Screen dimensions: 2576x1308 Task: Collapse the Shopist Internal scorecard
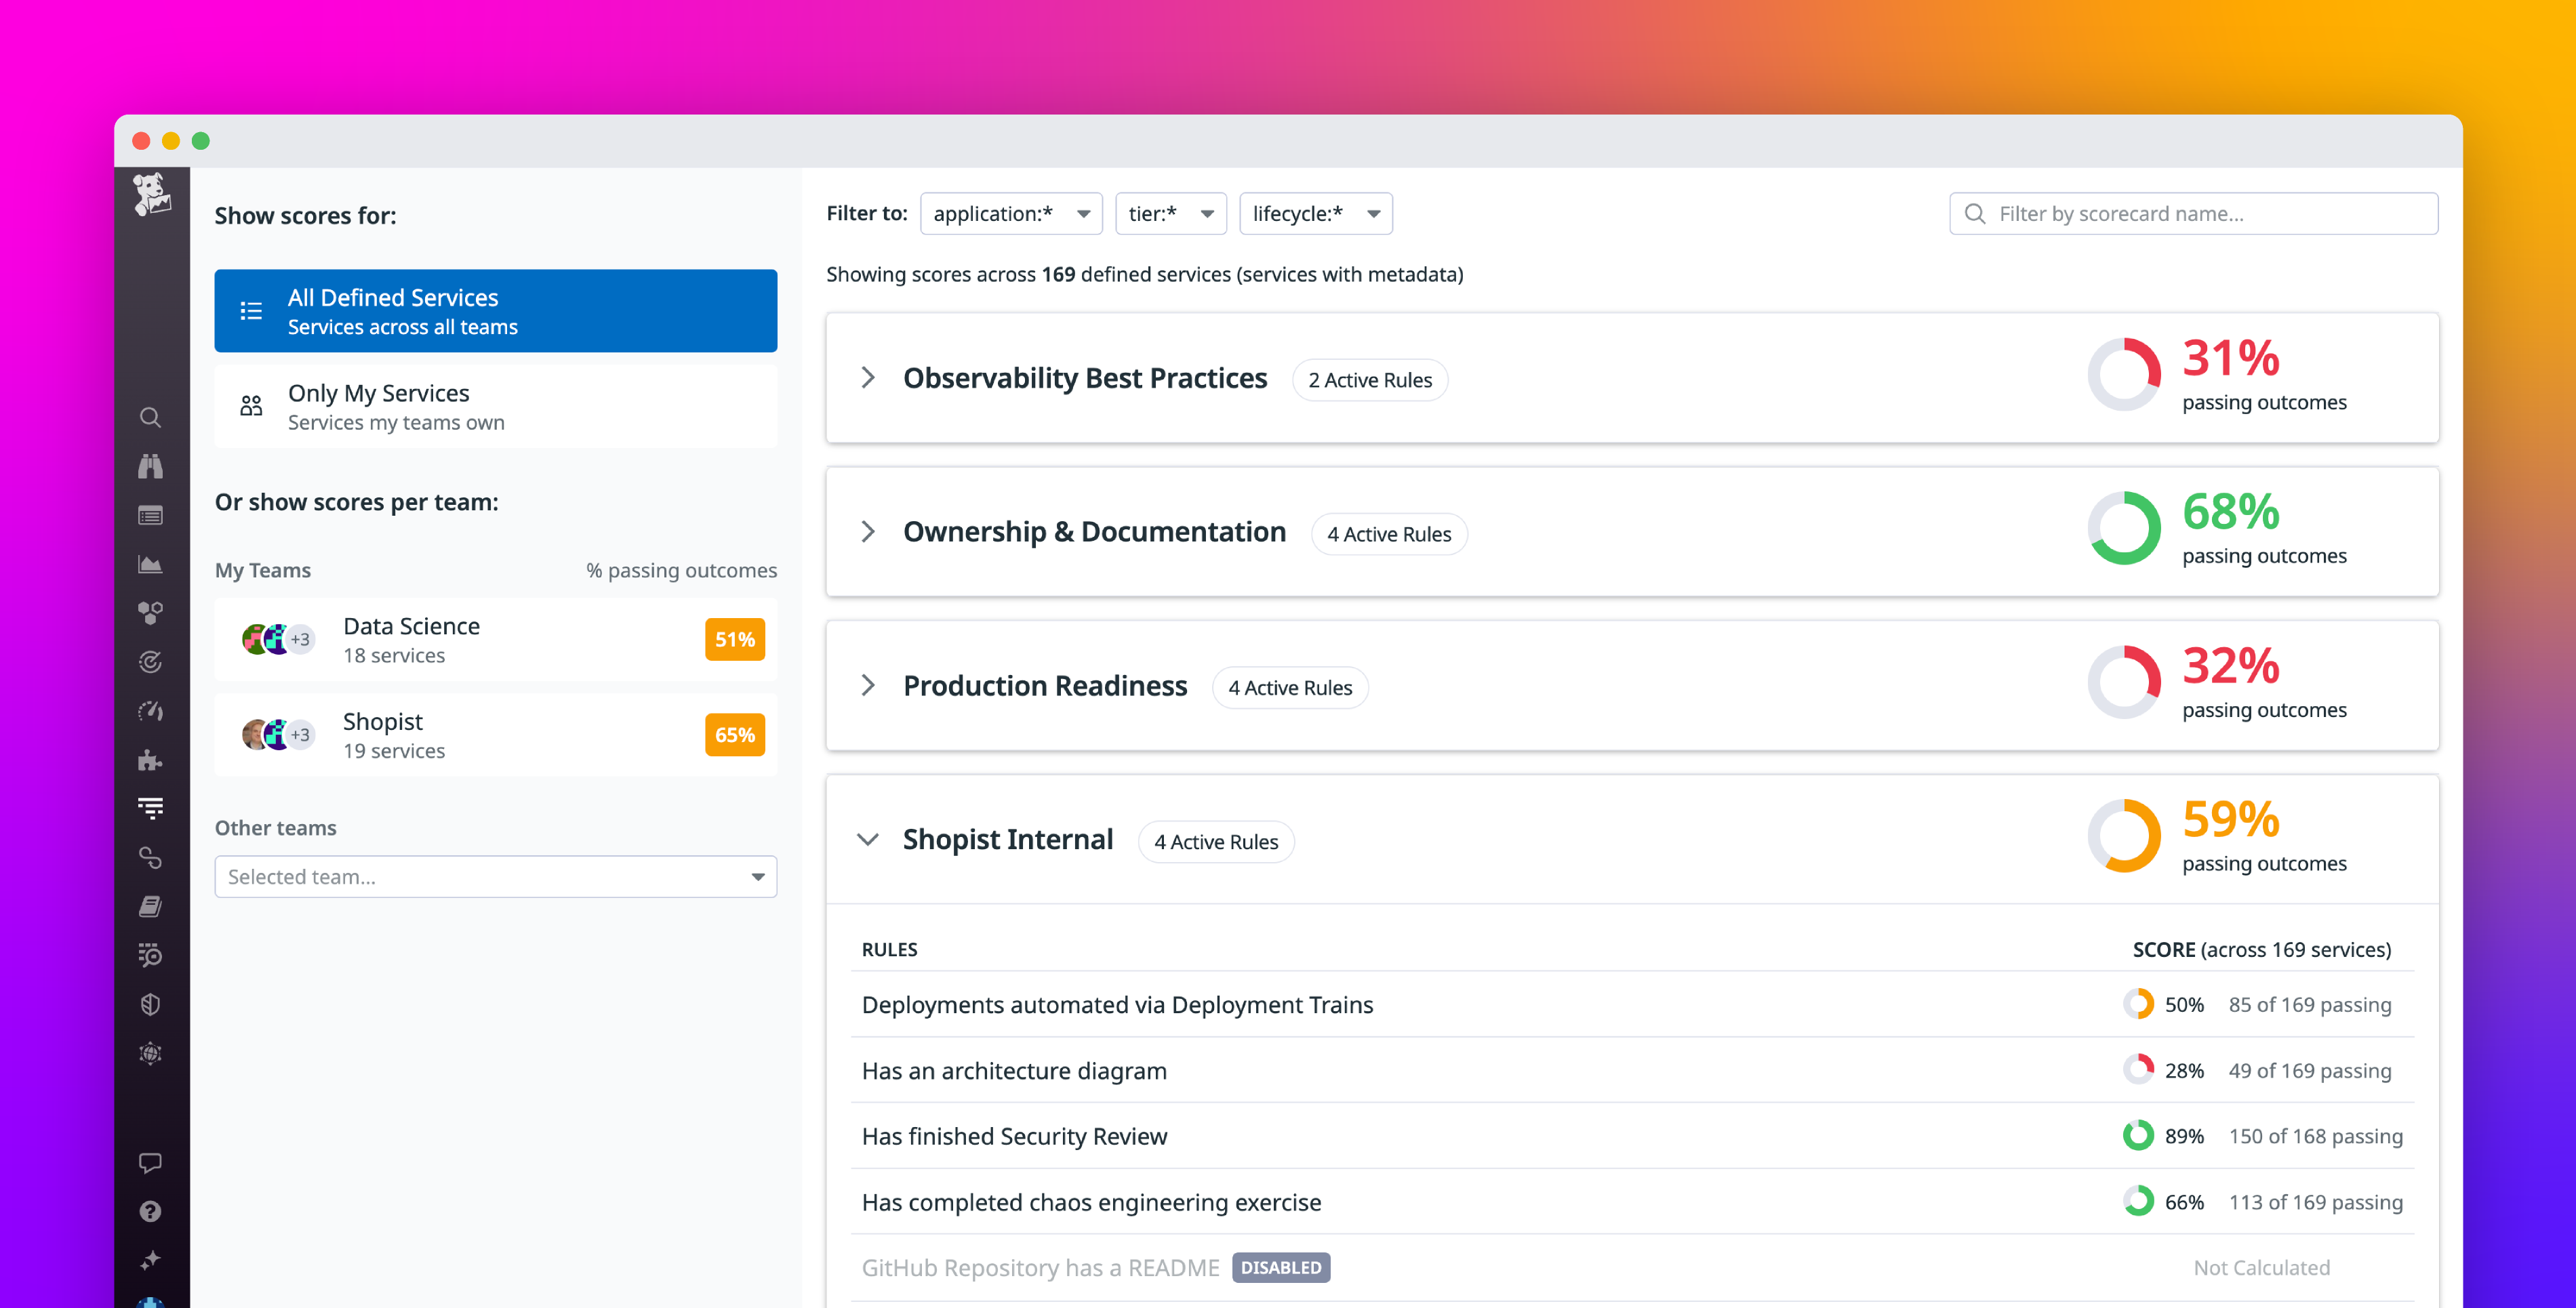point(867,840)
